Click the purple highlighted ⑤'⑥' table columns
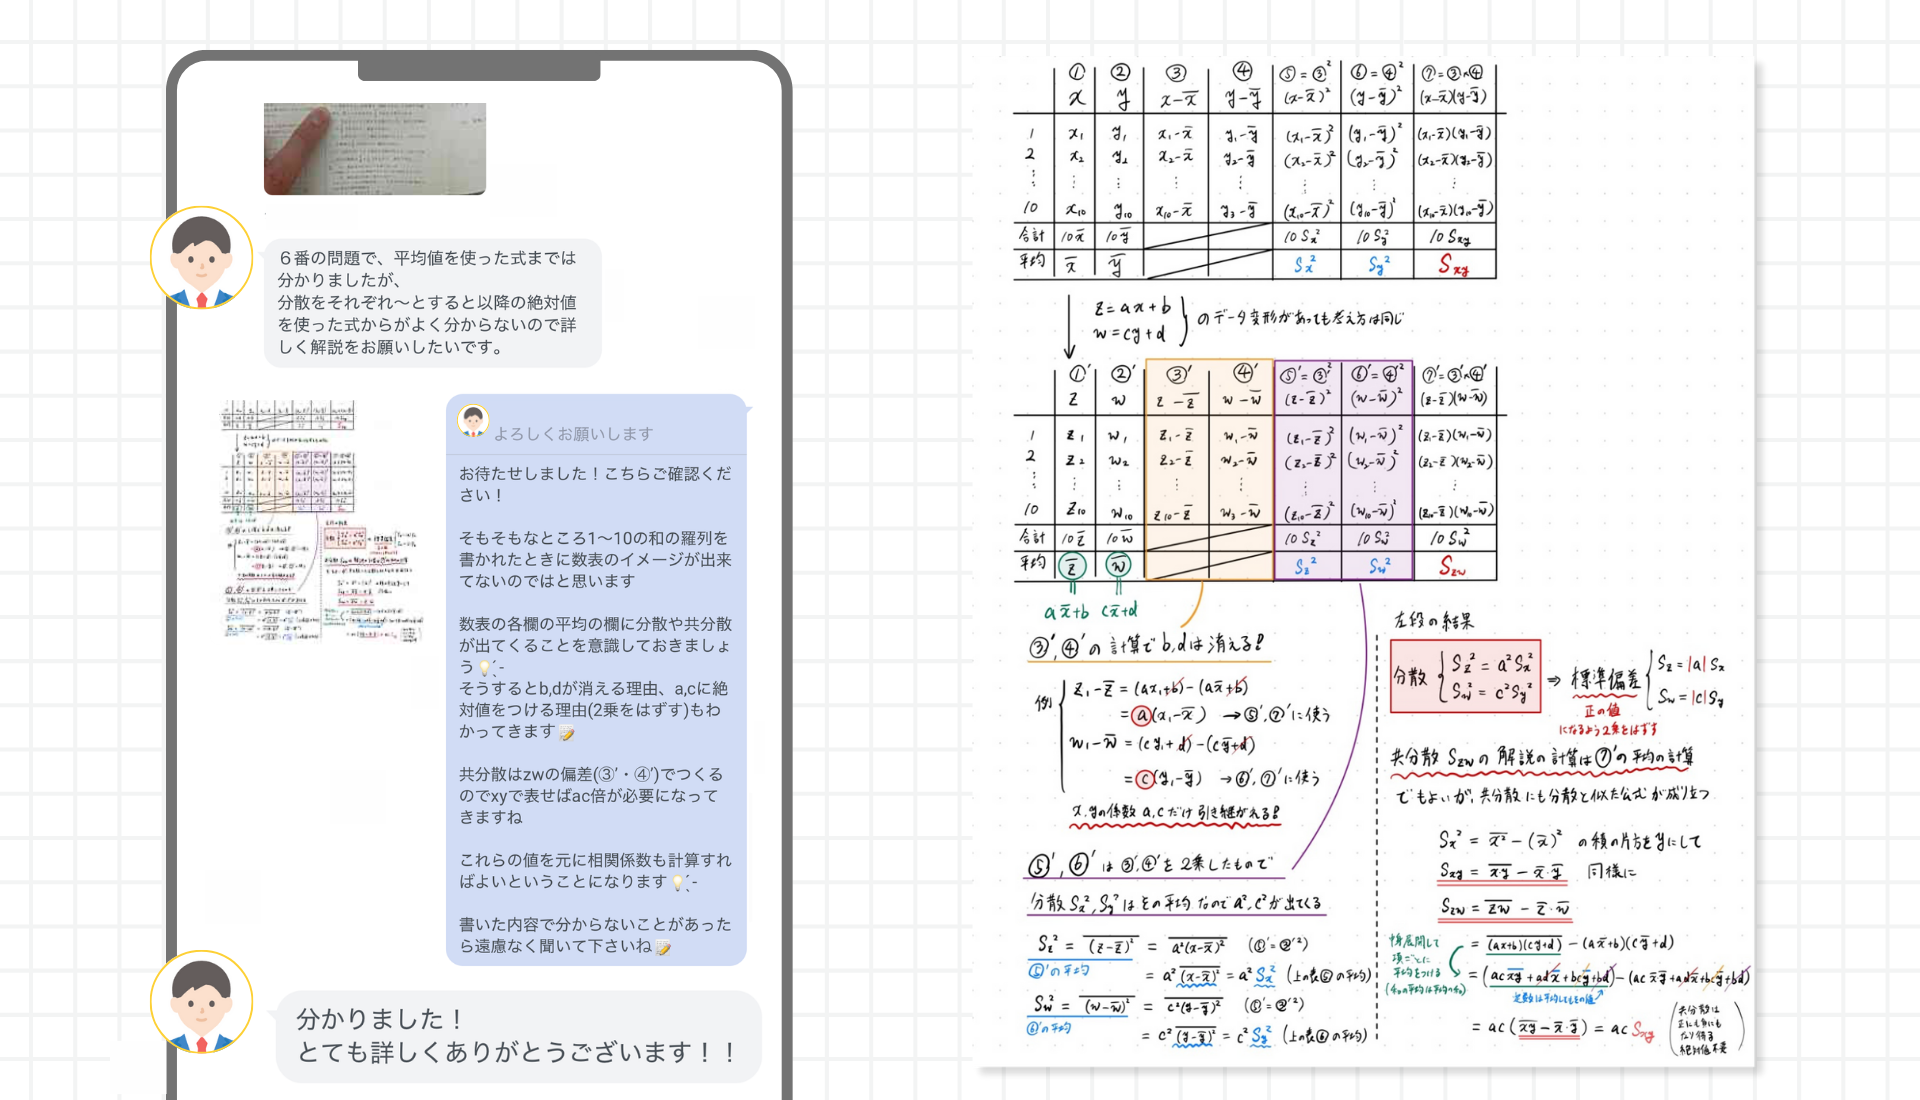 tap(1343, 470)
